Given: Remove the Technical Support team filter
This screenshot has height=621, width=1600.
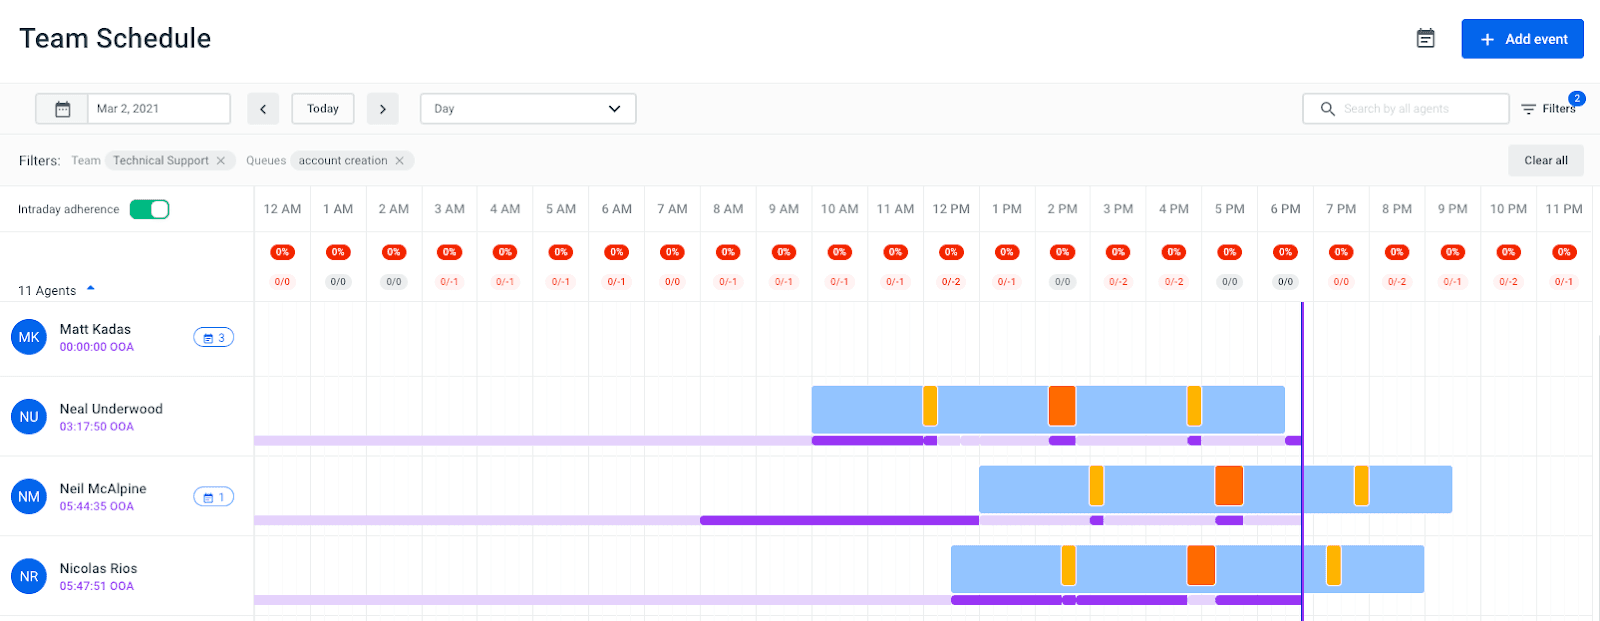Looking at the screenshot, I should pos(221,161).
